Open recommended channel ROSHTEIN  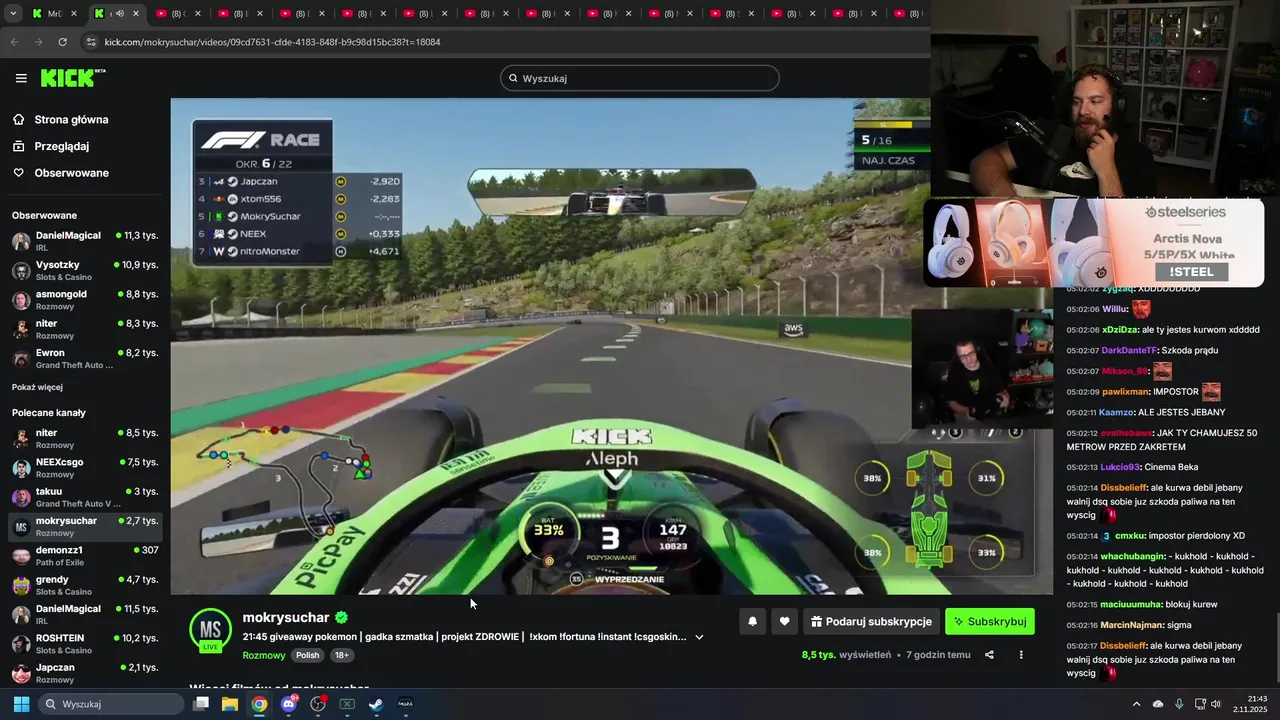point(85,643)
